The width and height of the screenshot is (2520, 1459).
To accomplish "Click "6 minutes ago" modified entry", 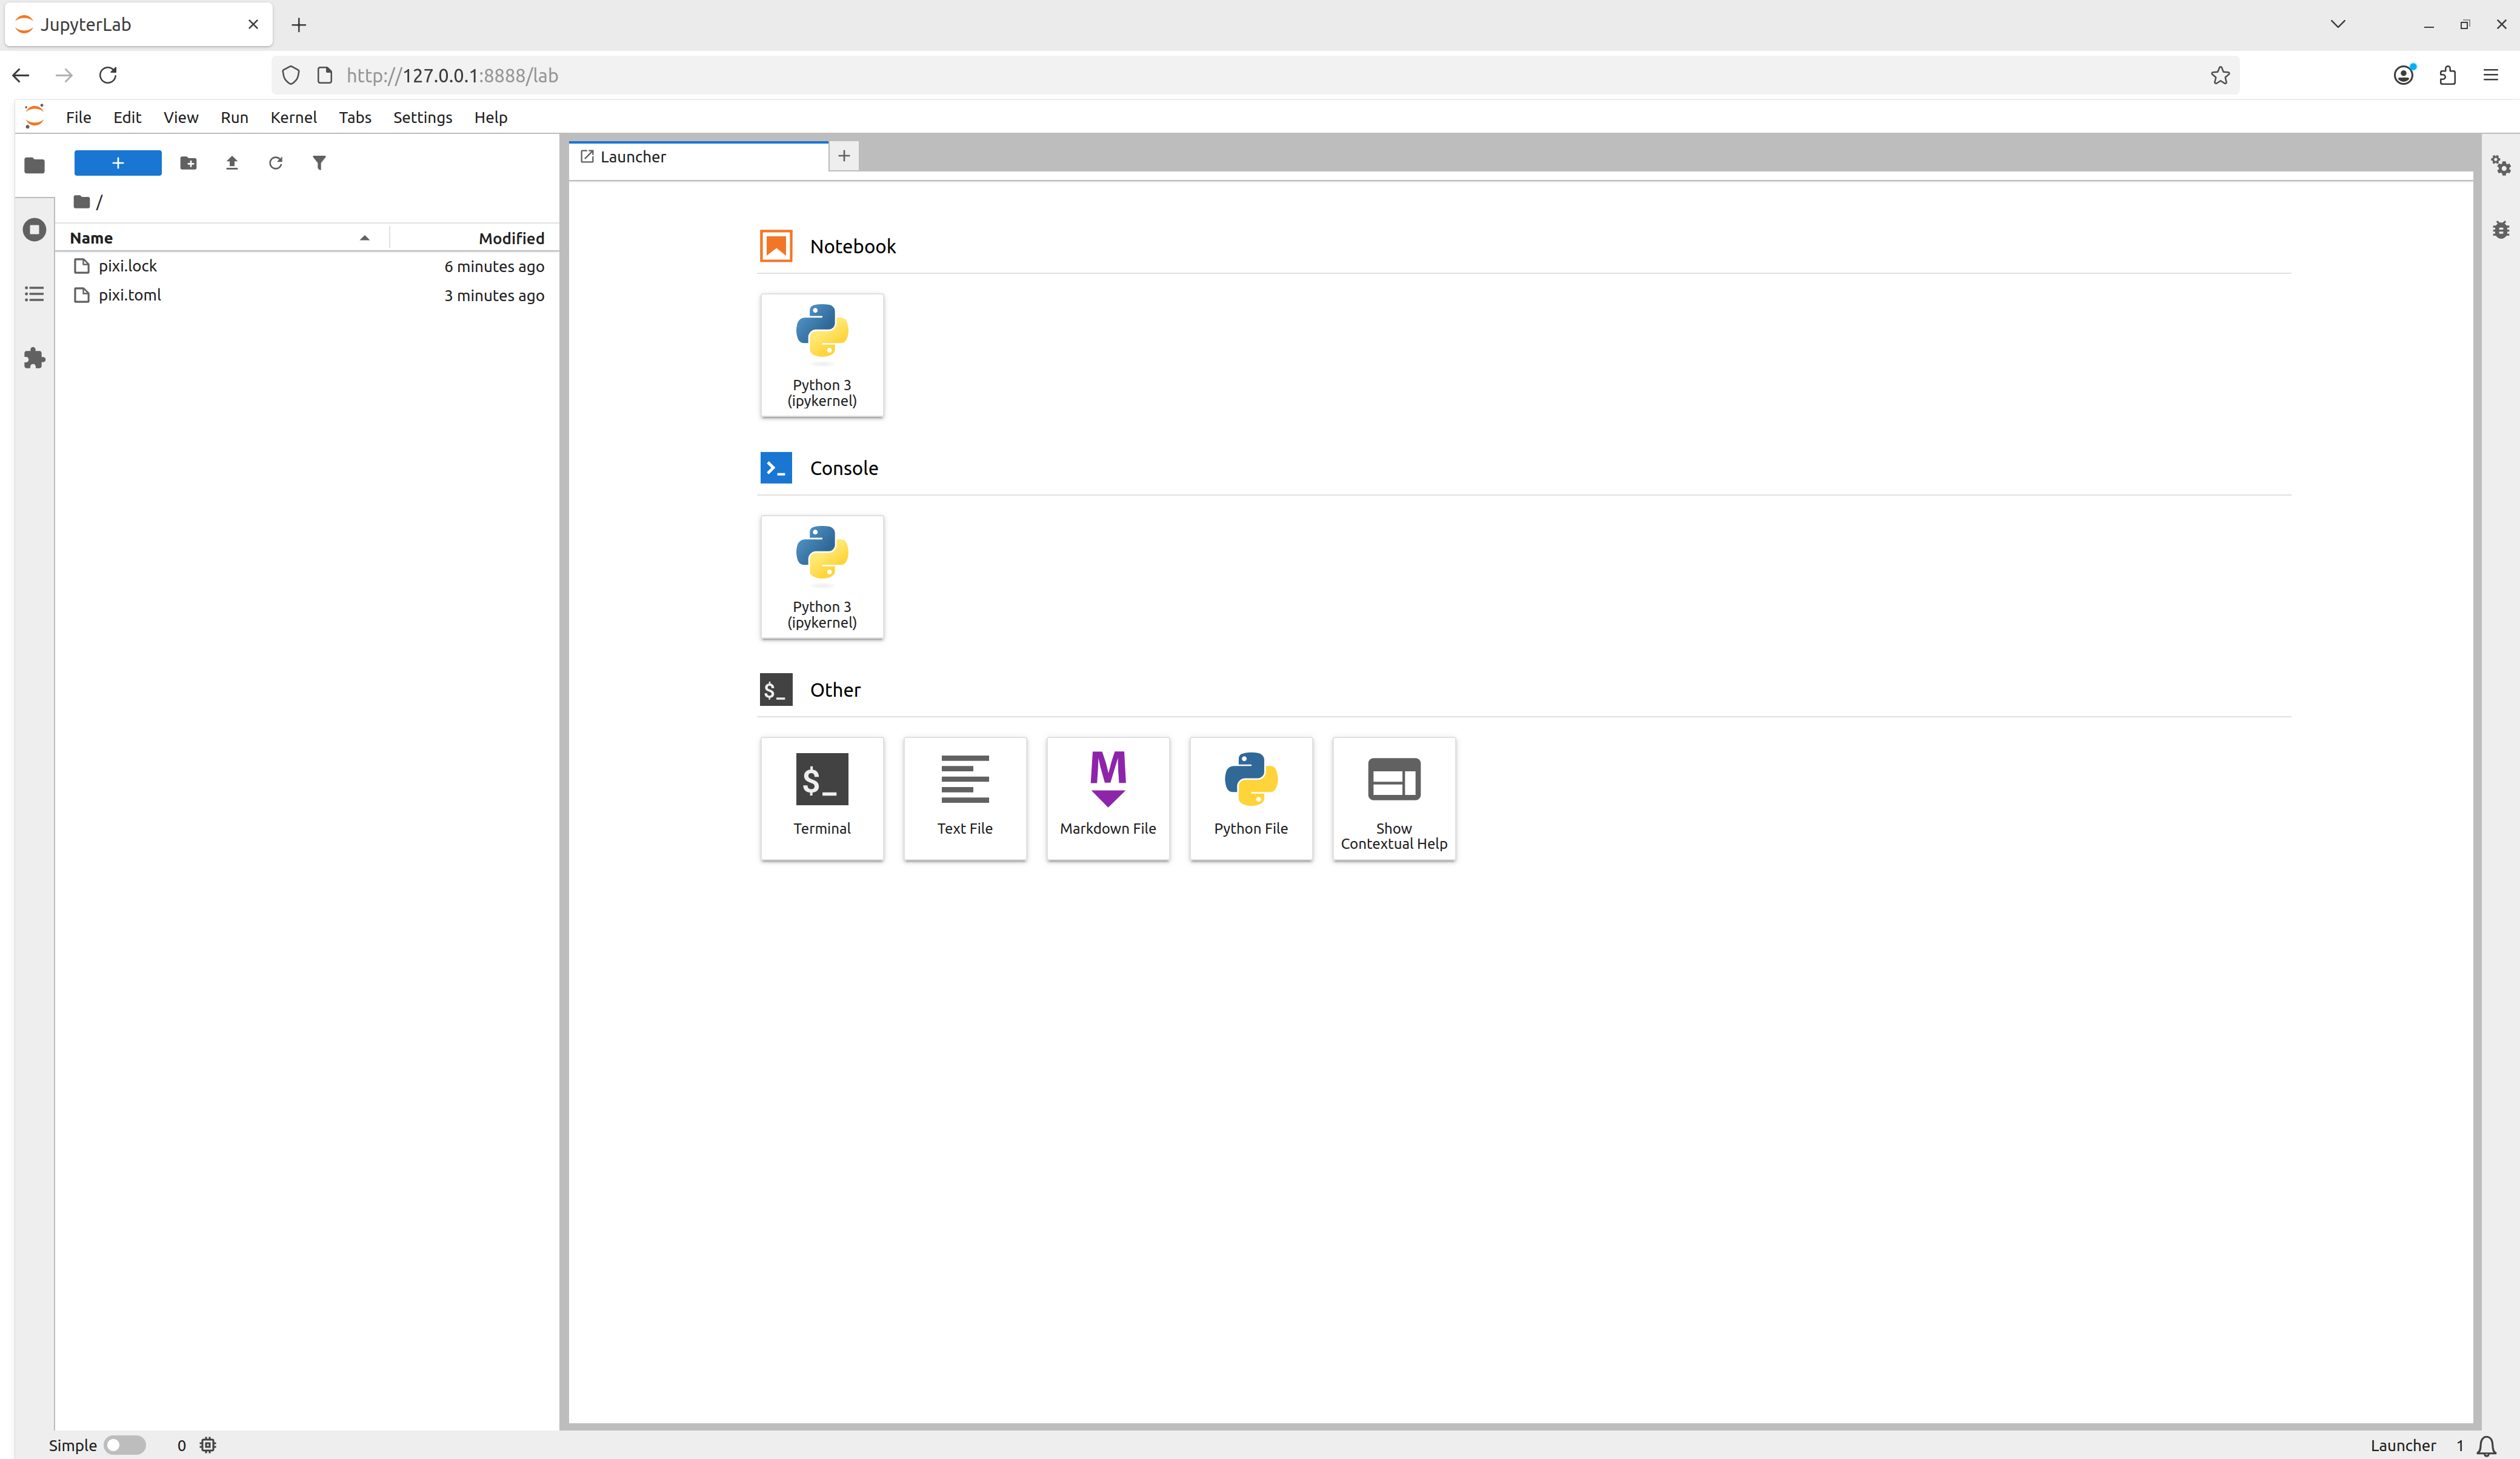I will pyautogui.click(x=494, y=266).
